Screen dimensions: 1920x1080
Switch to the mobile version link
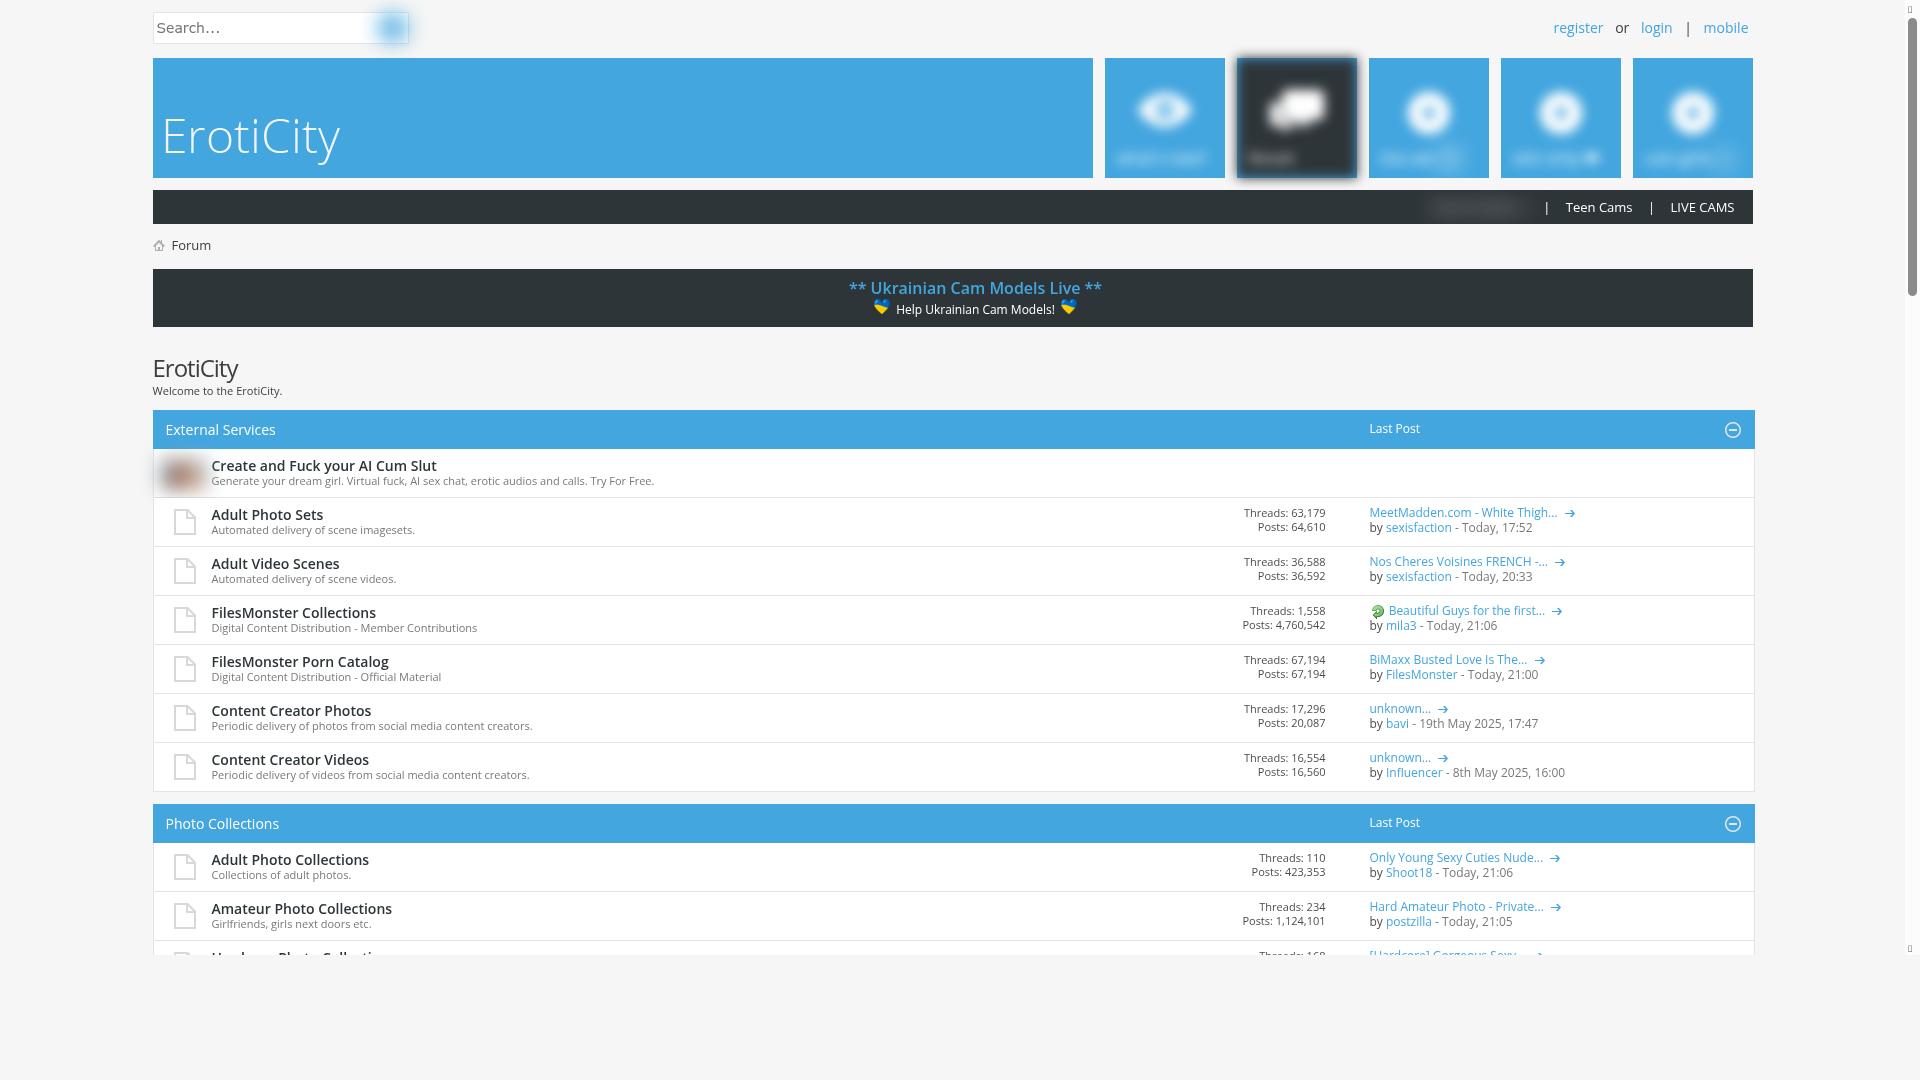(x=1725, y=28)
